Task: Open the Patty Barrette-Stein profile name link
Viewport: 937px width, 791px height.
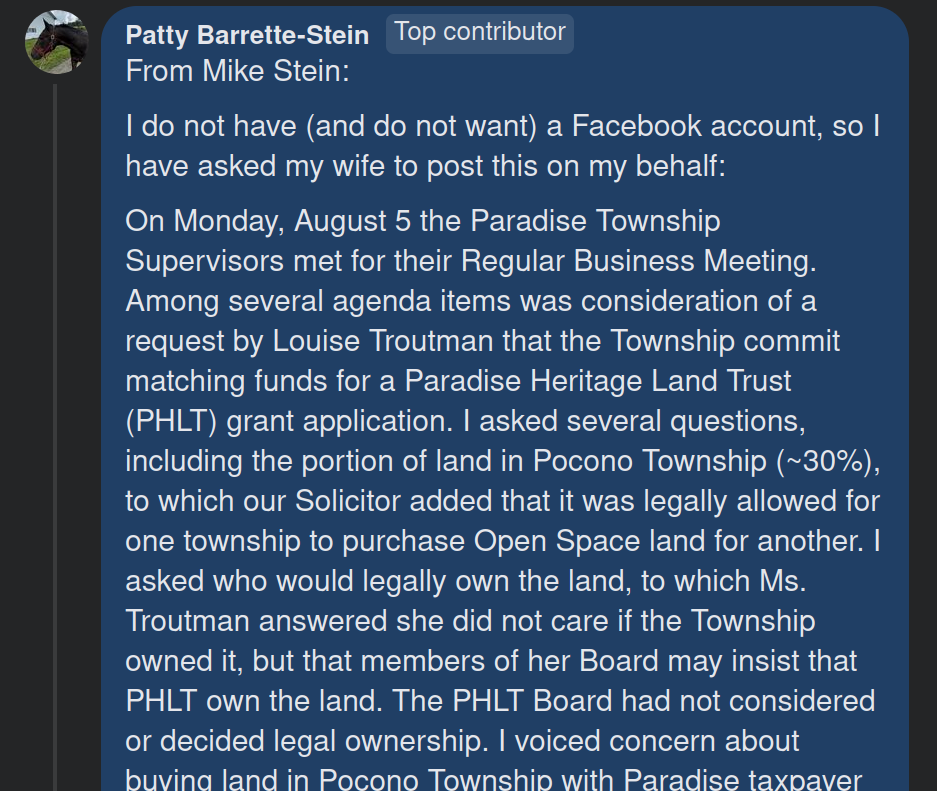Action: click(x=247, y=35)
